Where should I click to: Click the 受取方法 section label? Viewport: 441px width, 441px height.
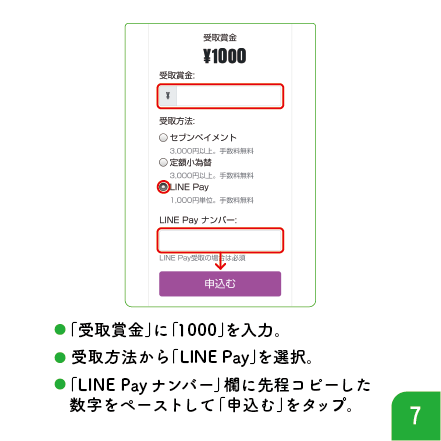click(x=177, y=121)
